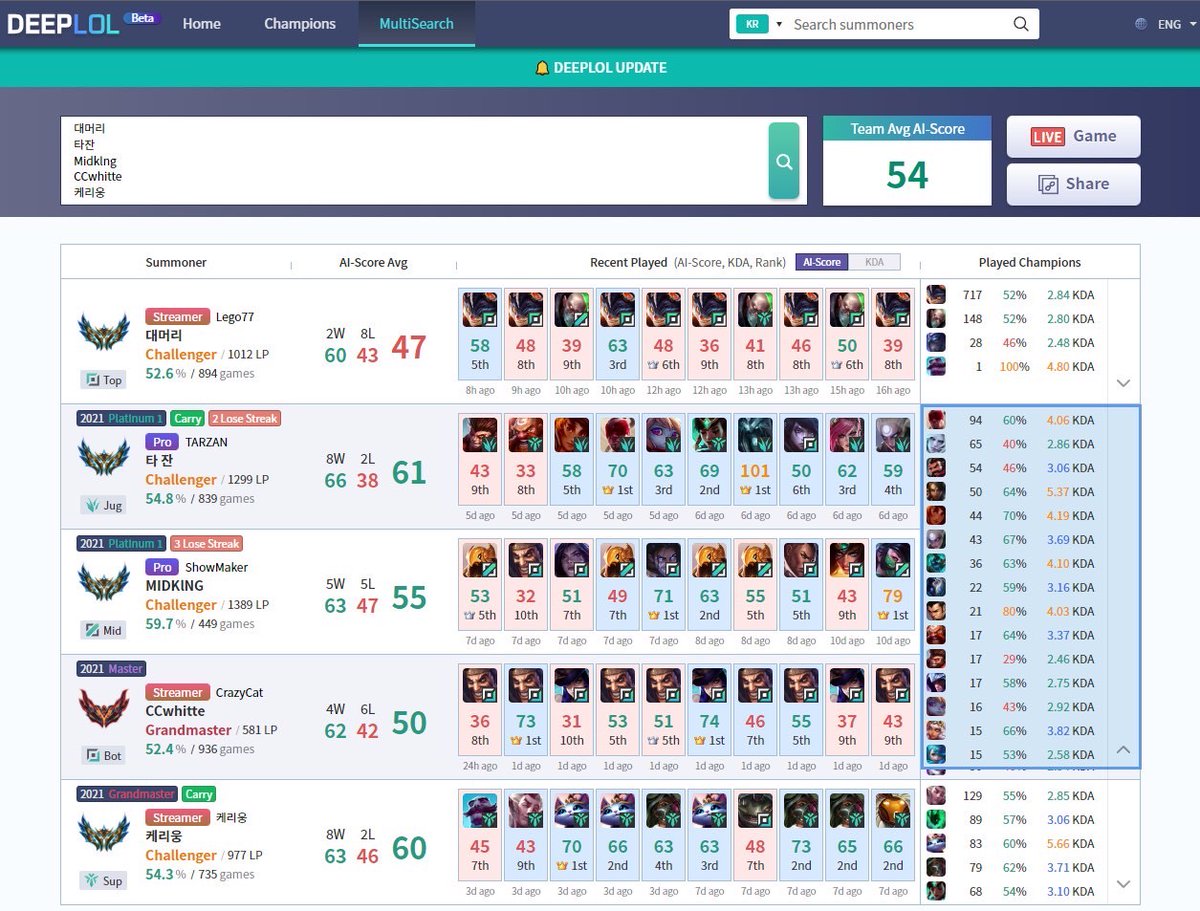Image resolution: width=1200 pixels, height=911 pixels.
Task: Open summoner MIDKING's profile name
Action: (174, 586)
